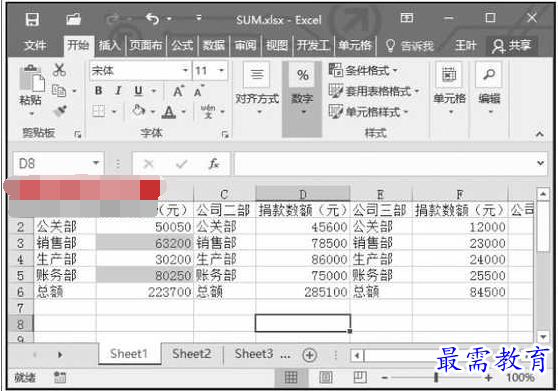Click 单元格样式 cell styles button

[369, 112]
